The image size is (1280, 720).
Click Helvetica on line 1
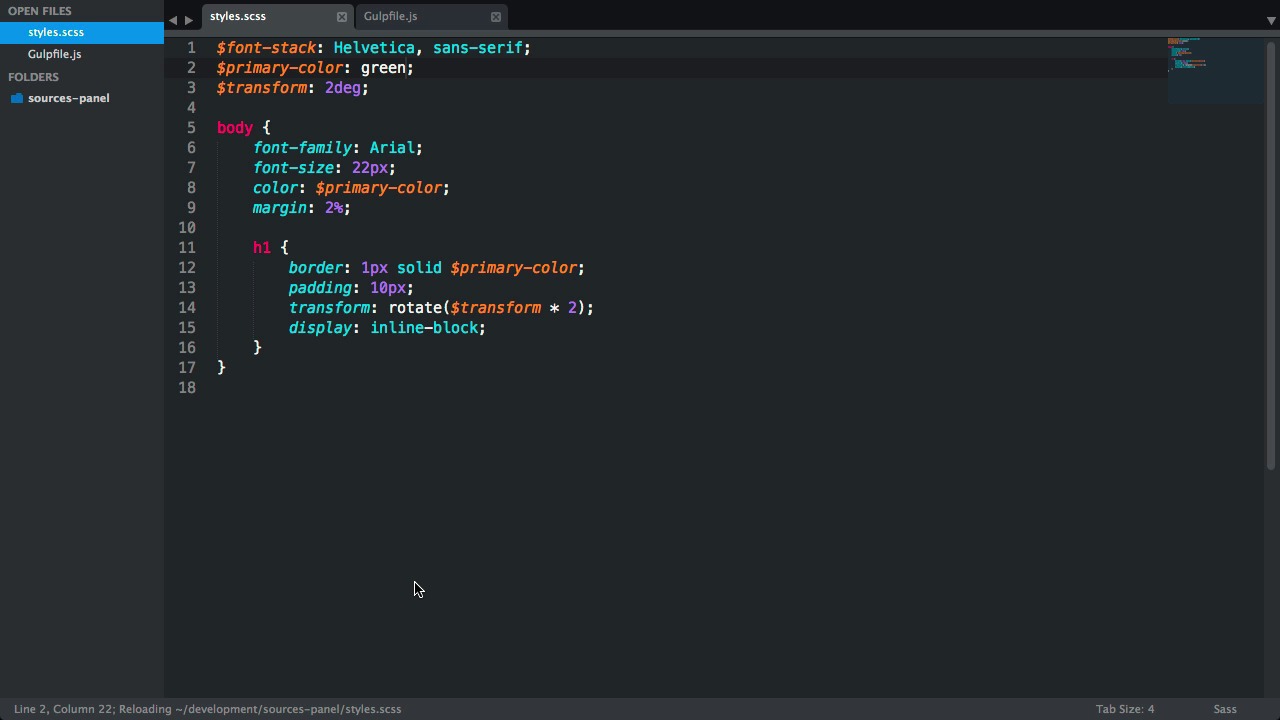[x=374, y=48]
